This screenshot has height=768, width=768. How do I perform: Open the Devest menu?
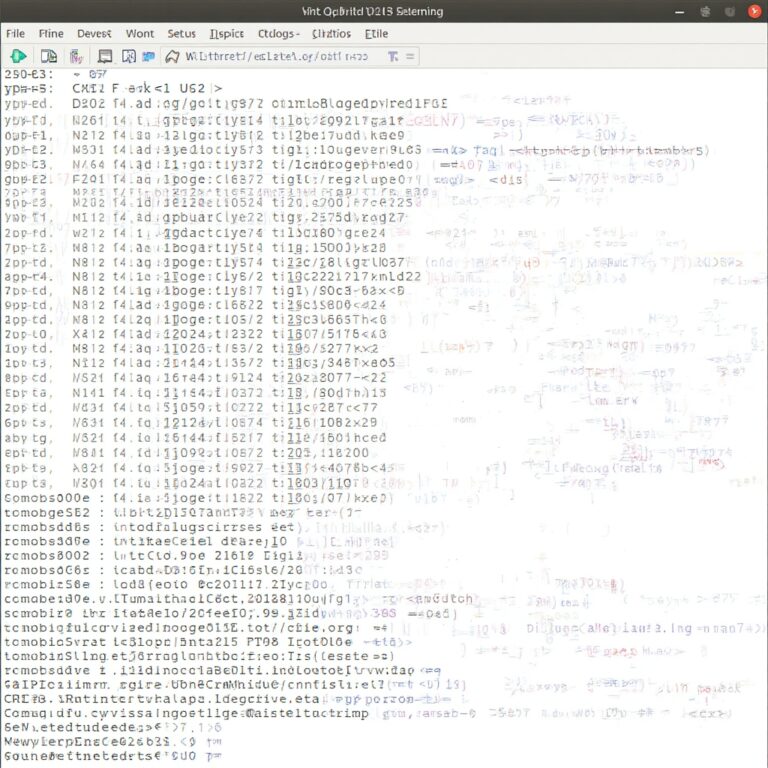(94, 34)
